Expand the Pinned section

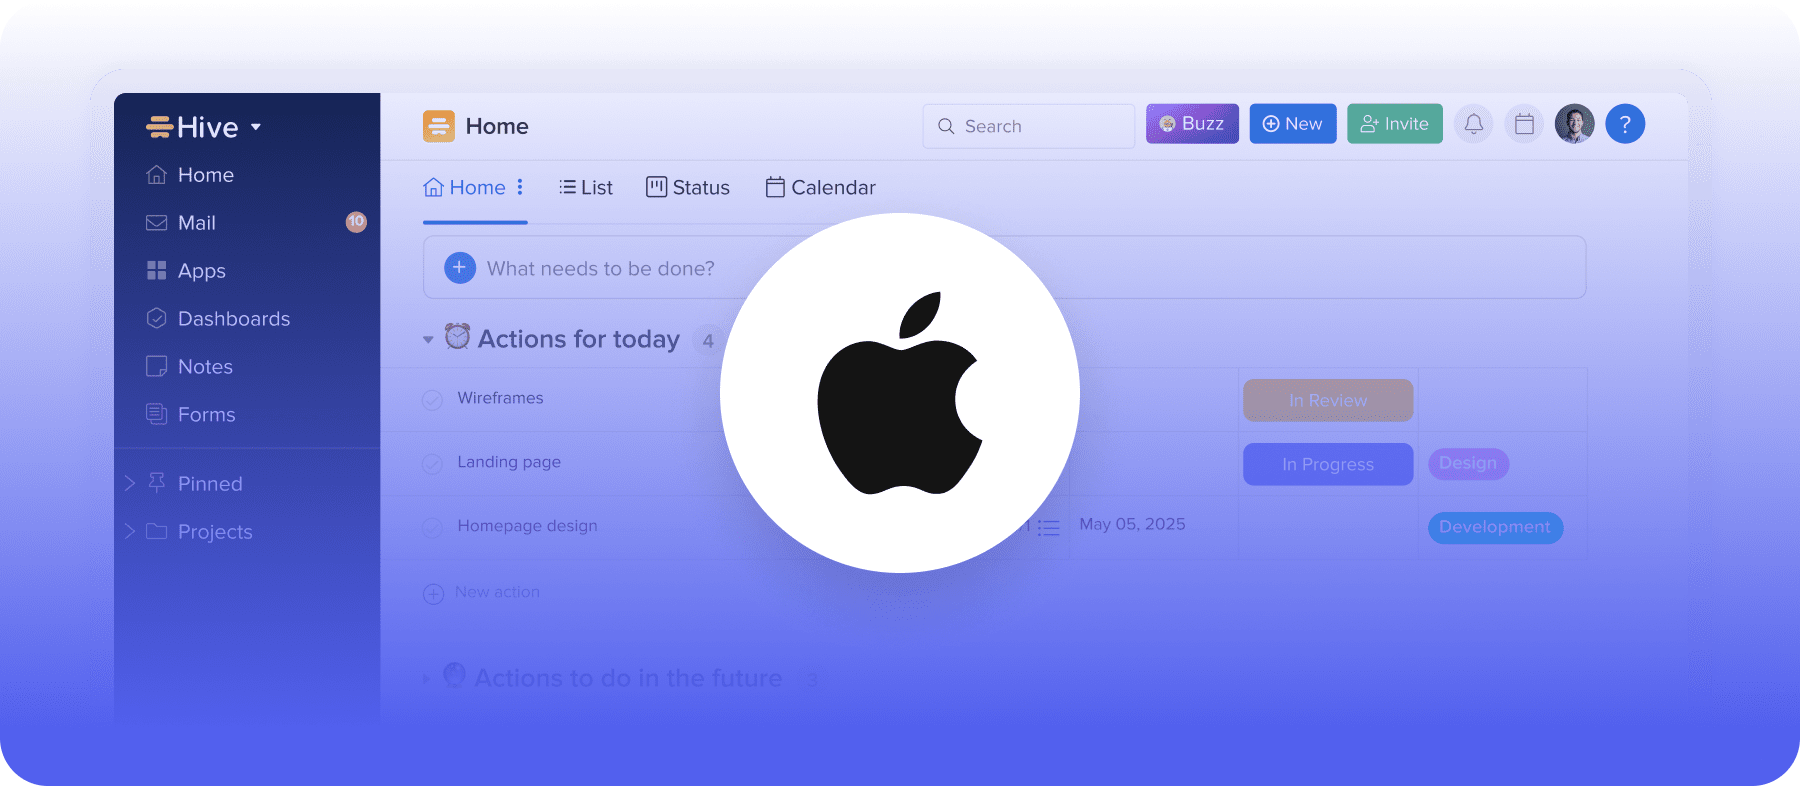130,484
